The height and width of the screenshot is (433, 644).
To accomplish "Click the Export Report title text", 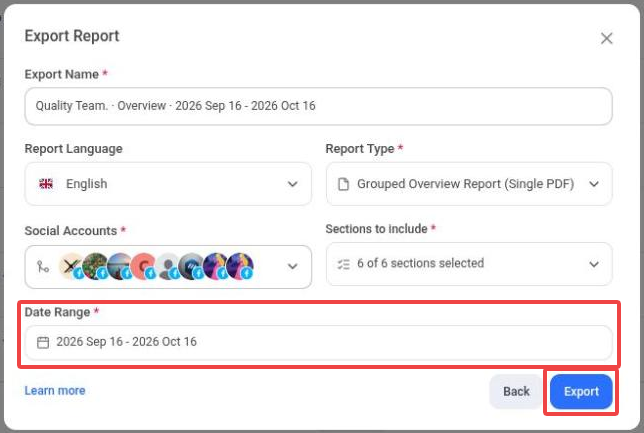I will tap(72, 36).
